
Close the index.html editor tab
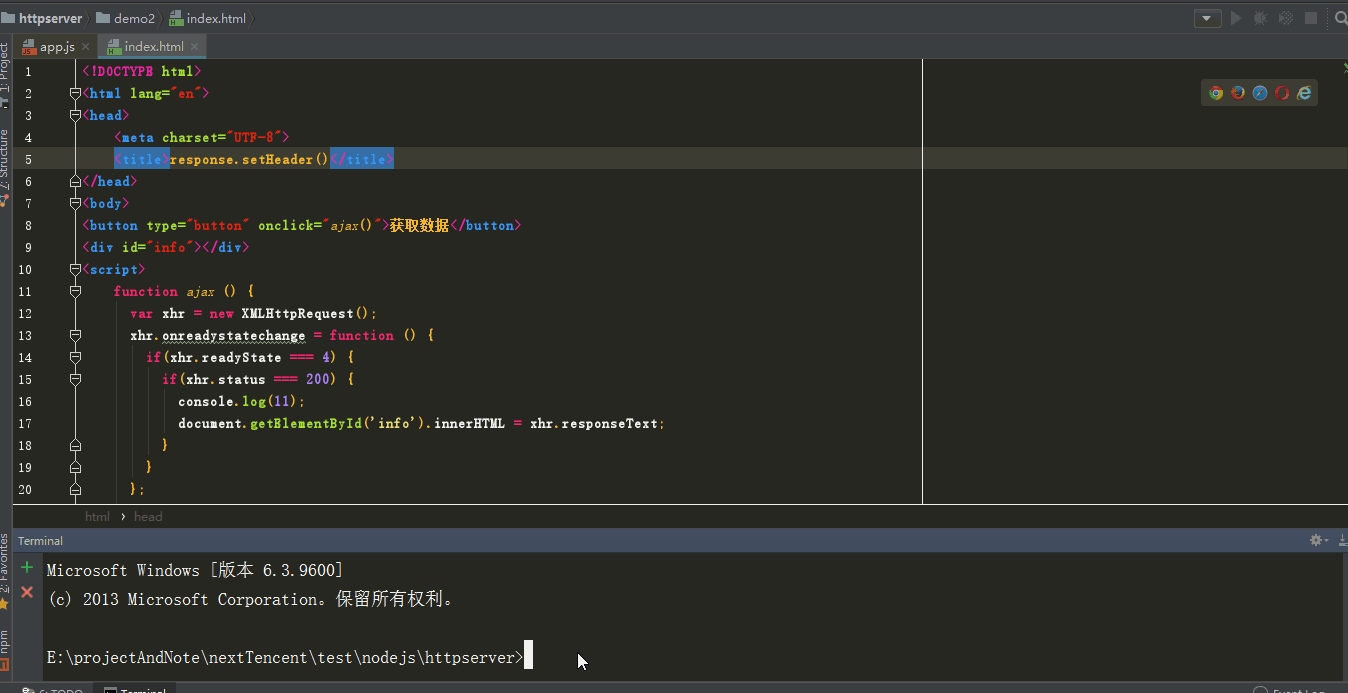coord(194,47)
